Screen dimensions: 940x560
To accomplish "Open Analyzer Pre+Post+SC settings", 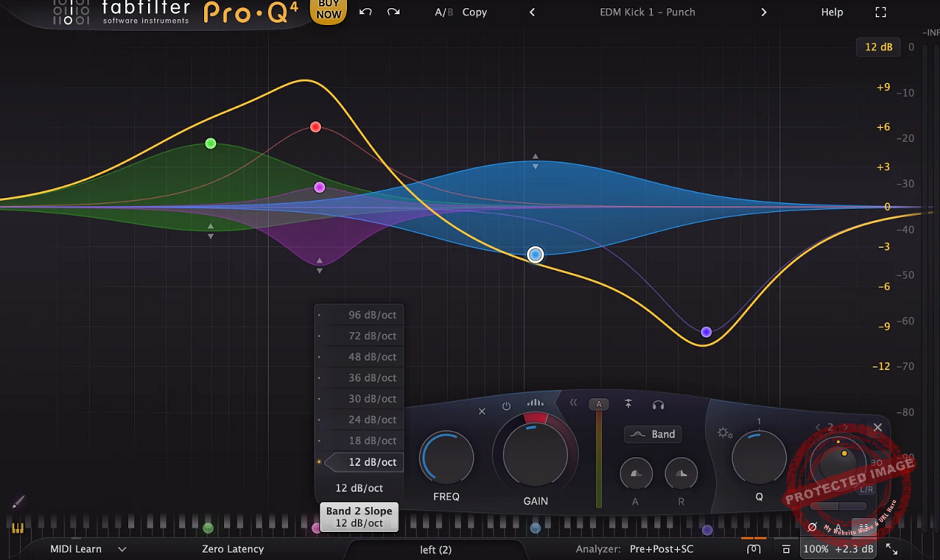I will click(661, 549).
